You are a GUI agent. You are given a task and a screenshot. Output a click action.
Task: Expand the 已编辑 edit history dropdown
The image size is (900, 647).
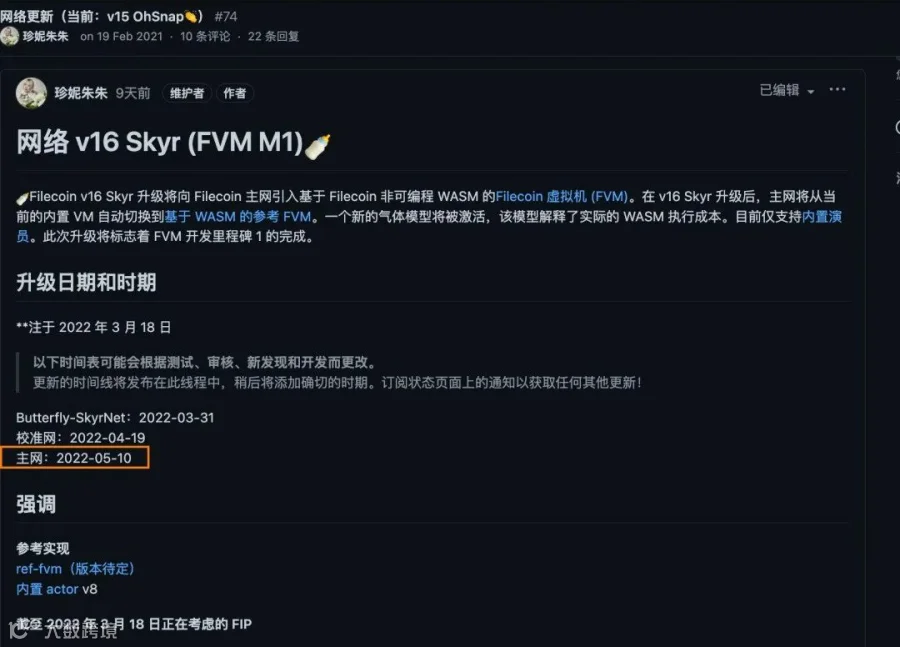pos(786,90)
